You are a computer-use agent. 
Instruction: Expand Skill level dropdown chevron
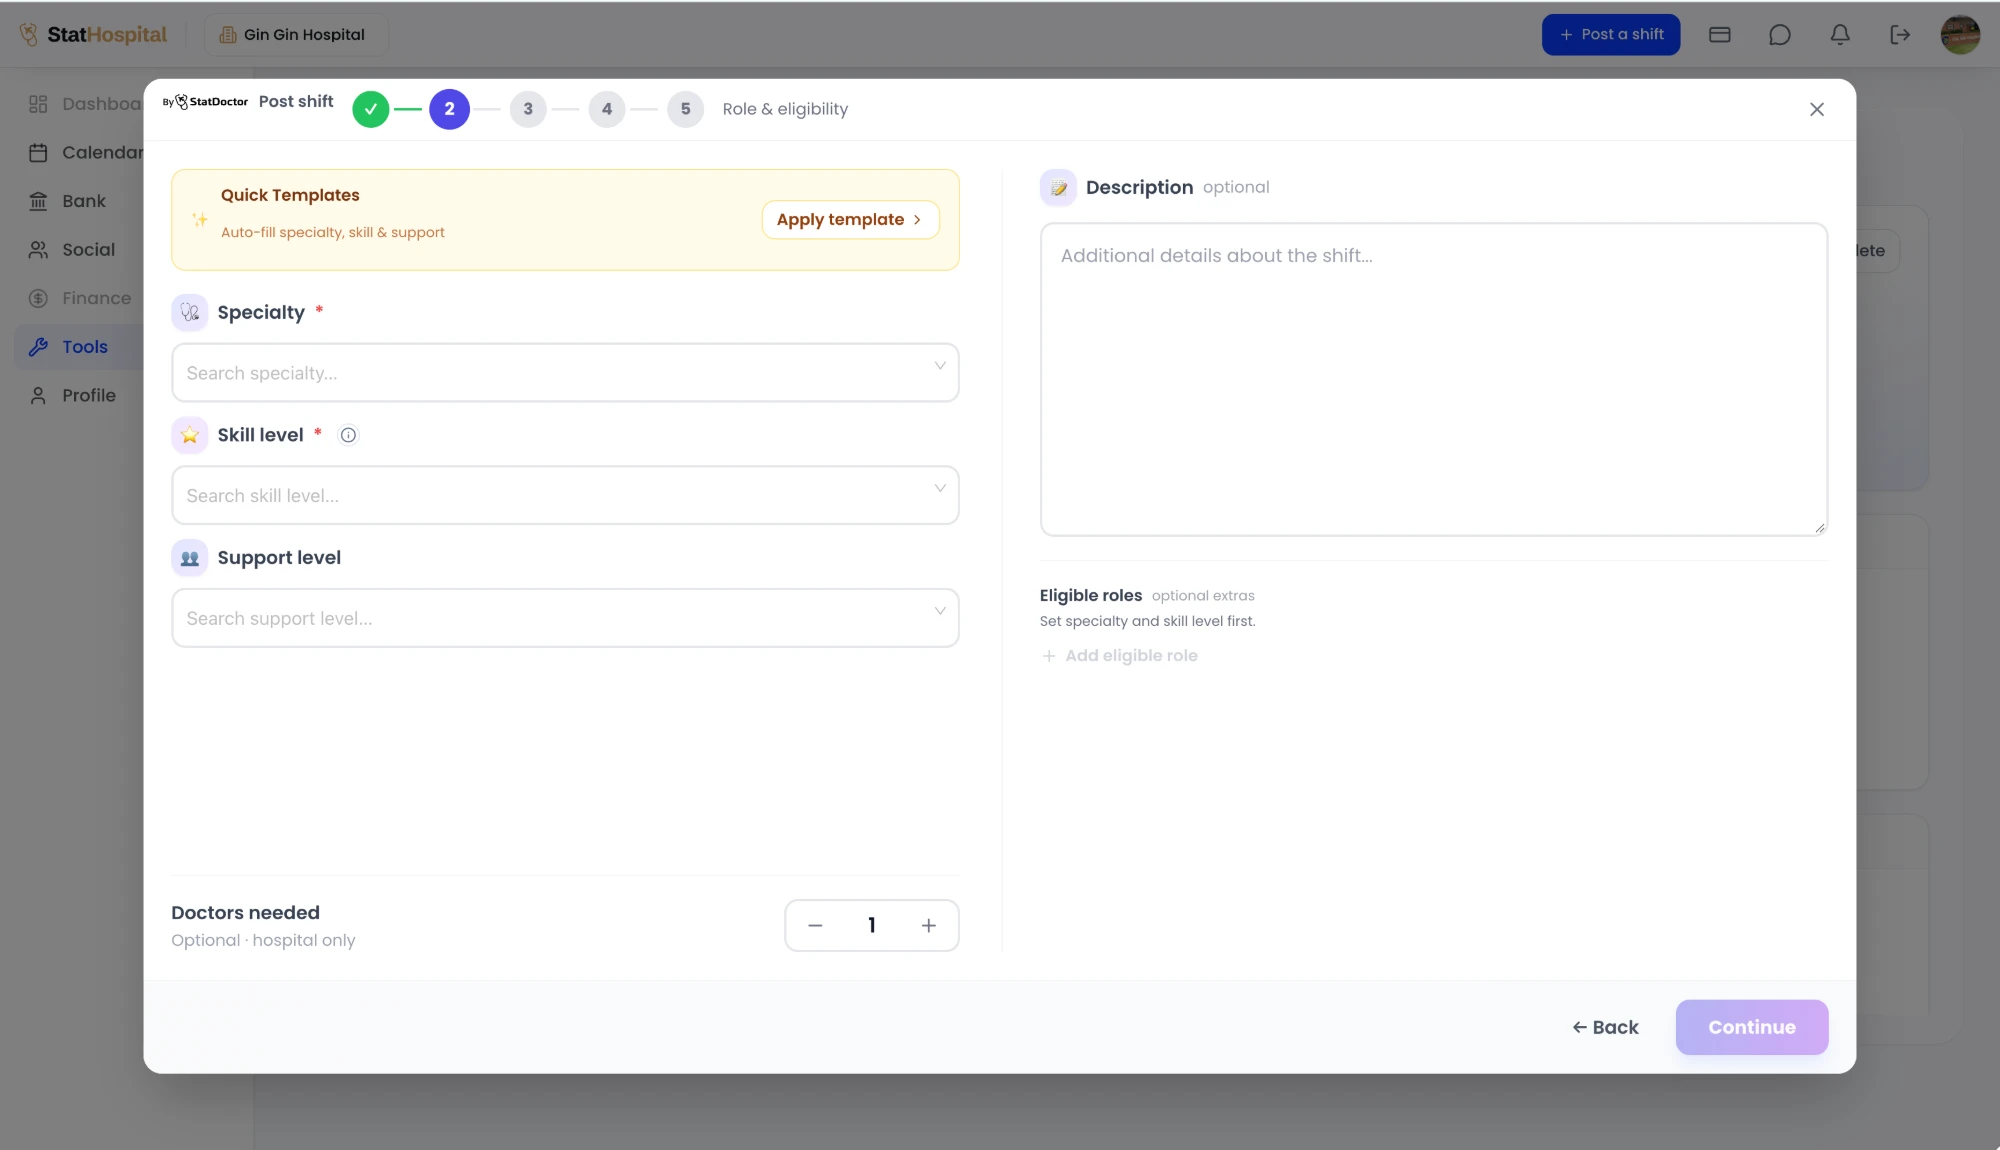pyautogui.click(x=940, y=488)
